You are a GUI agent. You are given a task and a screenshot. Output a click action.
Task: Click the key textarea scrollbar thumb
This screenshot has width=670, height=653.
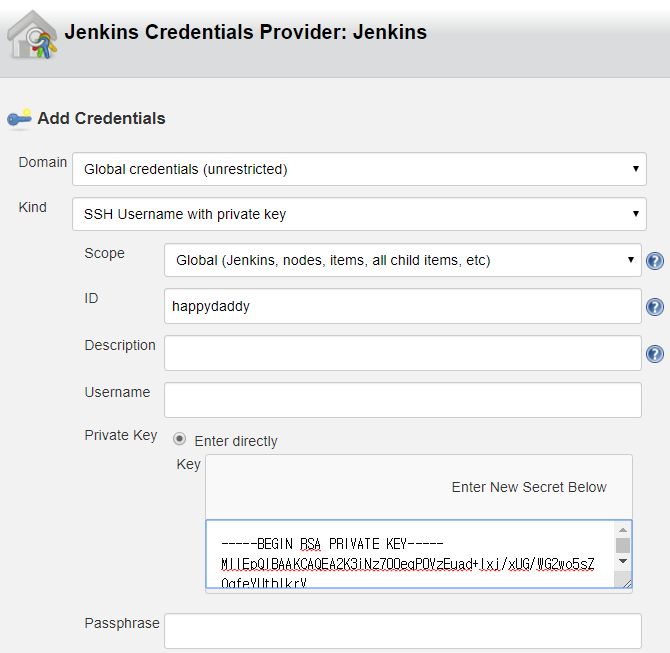pyautogui.click(x=623, y=545)
